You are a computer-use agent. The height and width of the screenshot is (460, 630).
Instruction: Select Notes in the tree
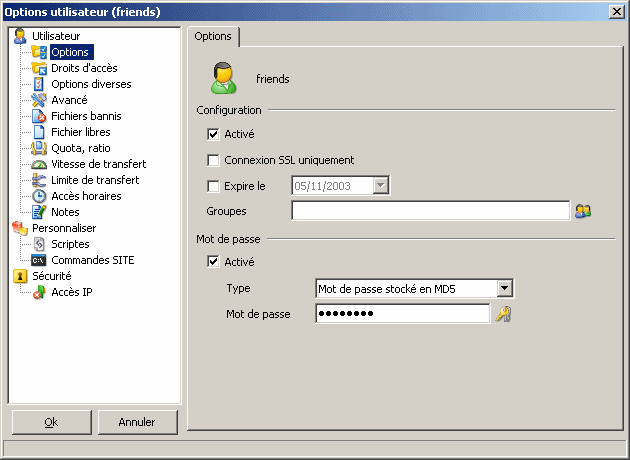tap(65, 212)
